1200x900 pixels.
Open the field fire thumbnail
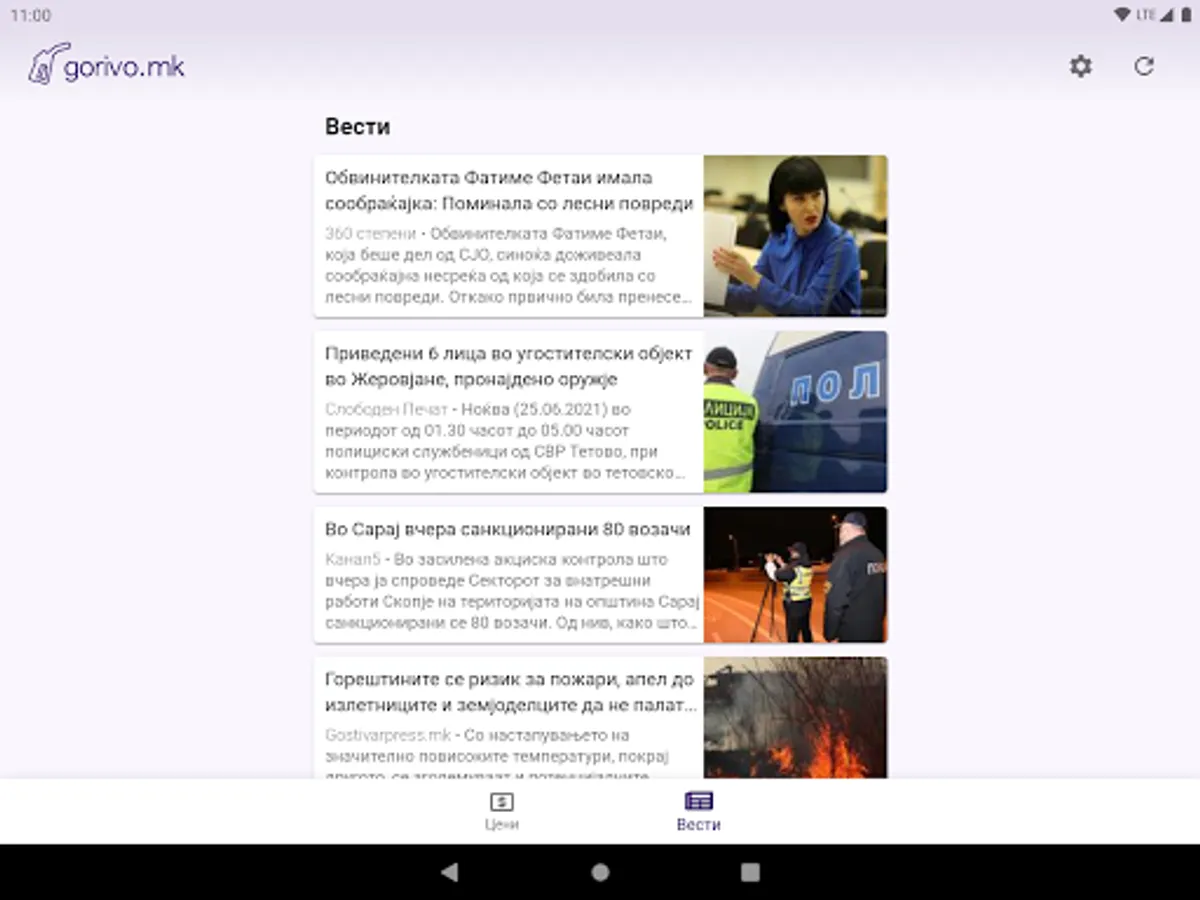click(x=795, y=718)
